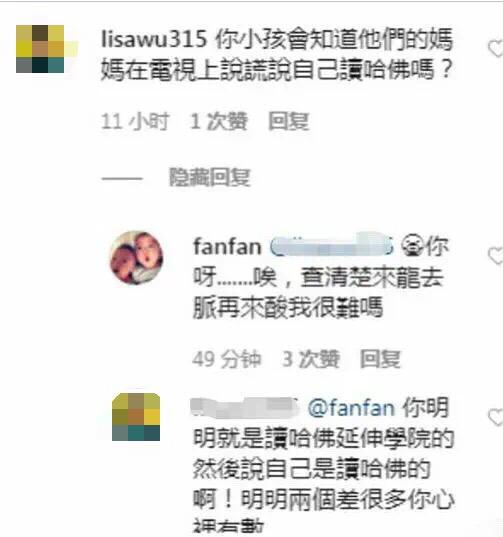Tap the heart beside fanfan's reply

pyautogui.click(x=495, y=256)
